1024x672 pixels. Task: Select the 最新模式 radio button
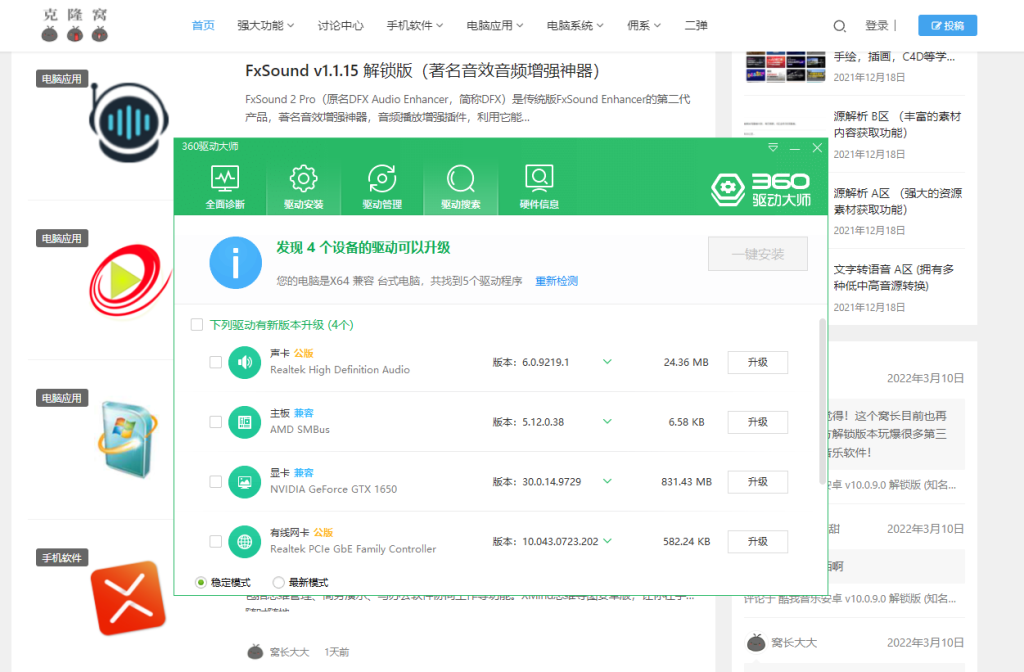tap(279, 582)
